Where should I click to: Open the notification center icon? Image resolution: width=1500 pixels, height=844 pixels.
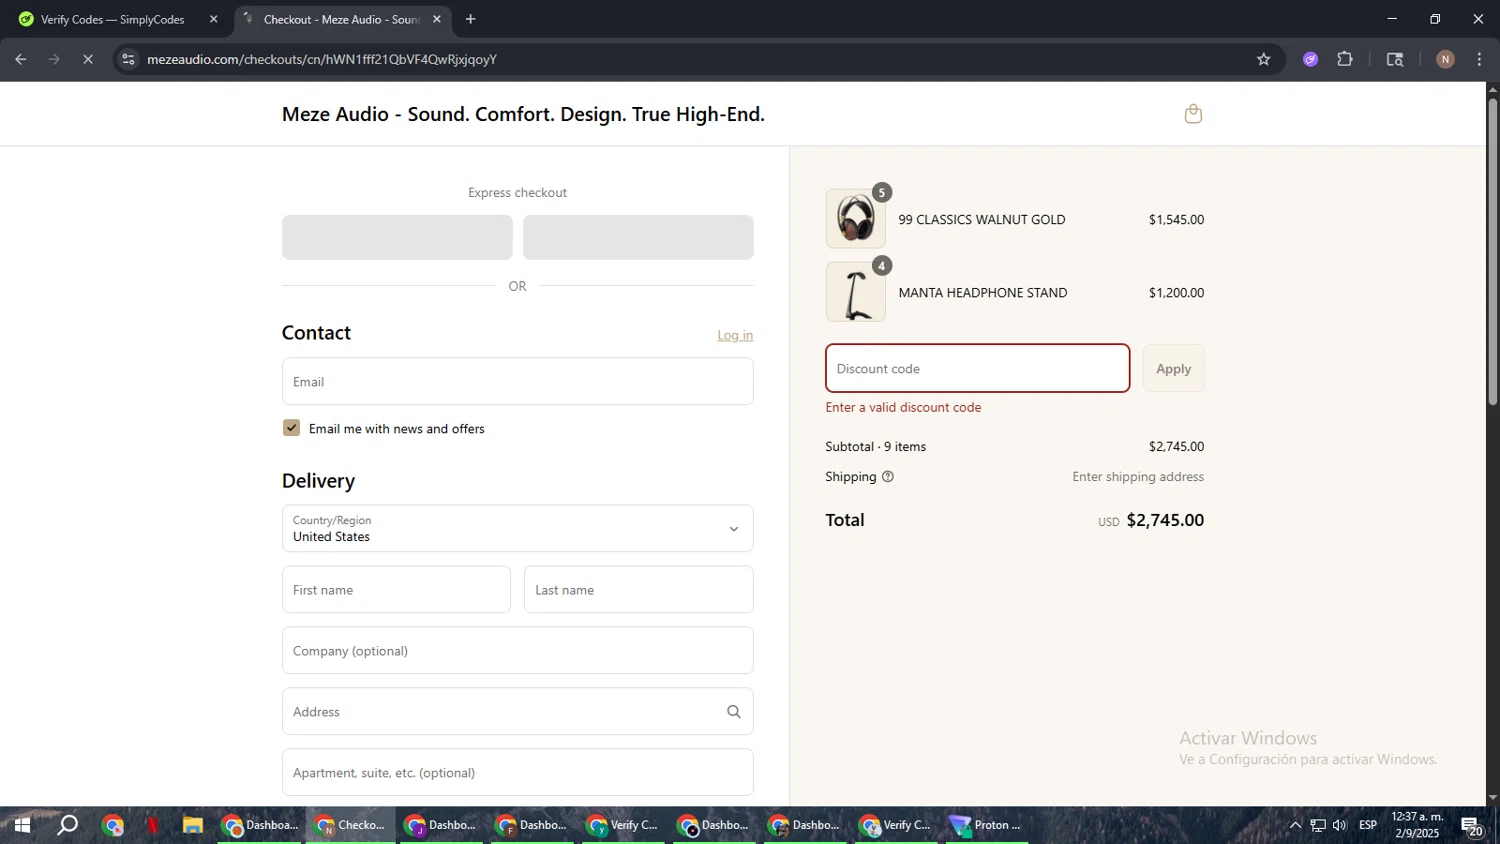point(1471,826)
